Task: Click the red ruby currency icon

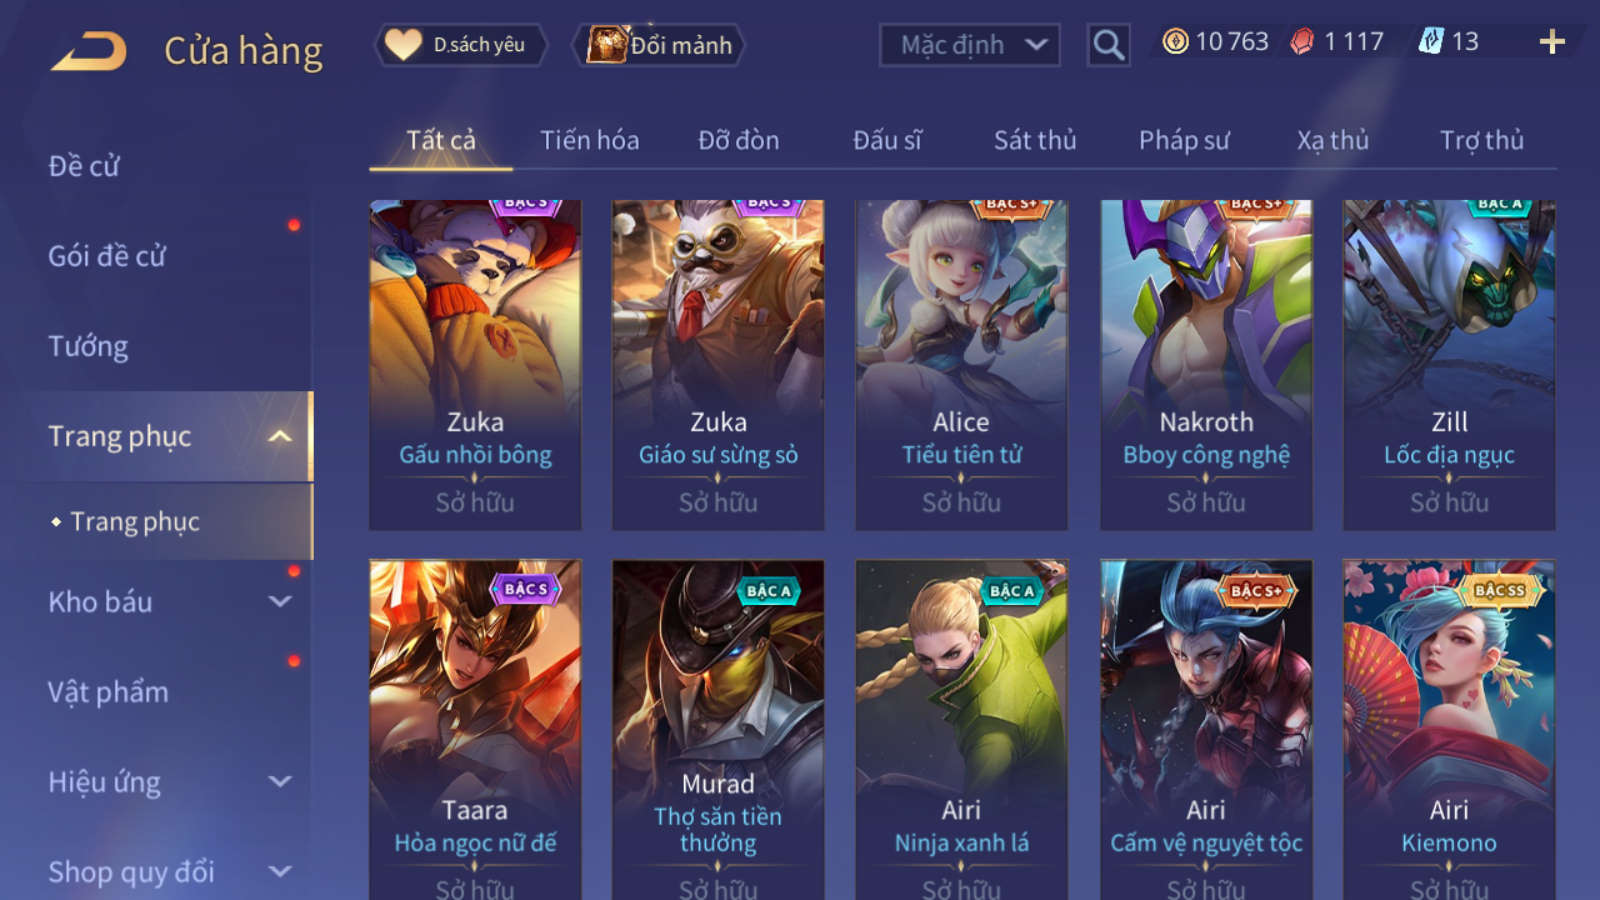Action: pyautogui.click(x=1302, y=41)
